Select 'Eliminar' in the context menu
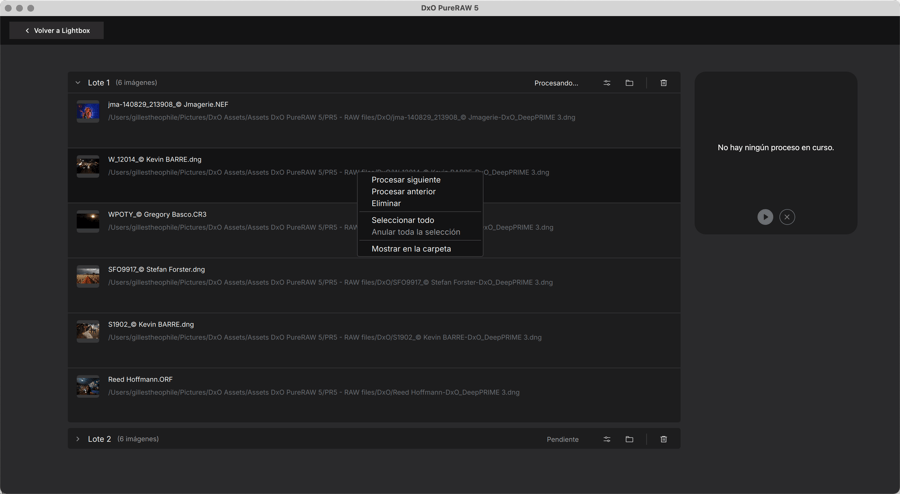This screenshot has height=494, width=900. point(386,203)
